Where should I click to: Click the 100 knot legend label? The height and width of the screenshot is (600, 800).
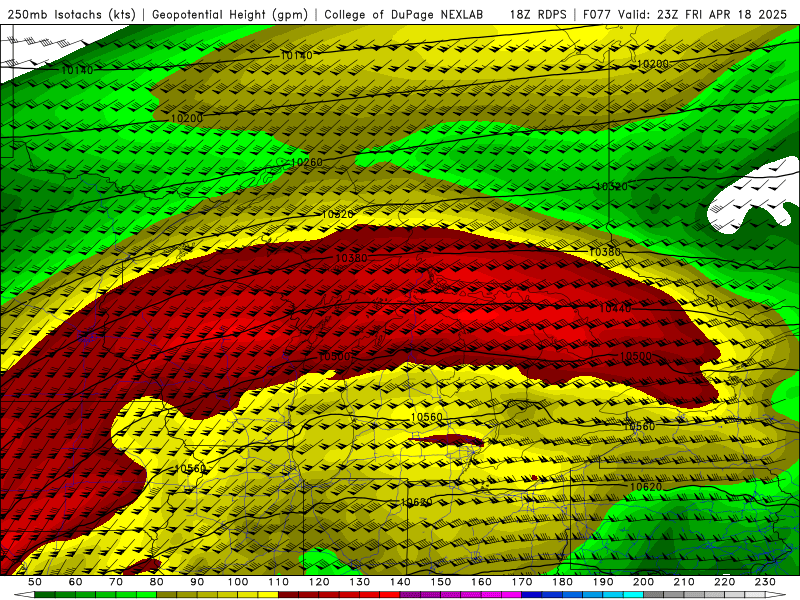pyautogui.click(x=238, y=582)
